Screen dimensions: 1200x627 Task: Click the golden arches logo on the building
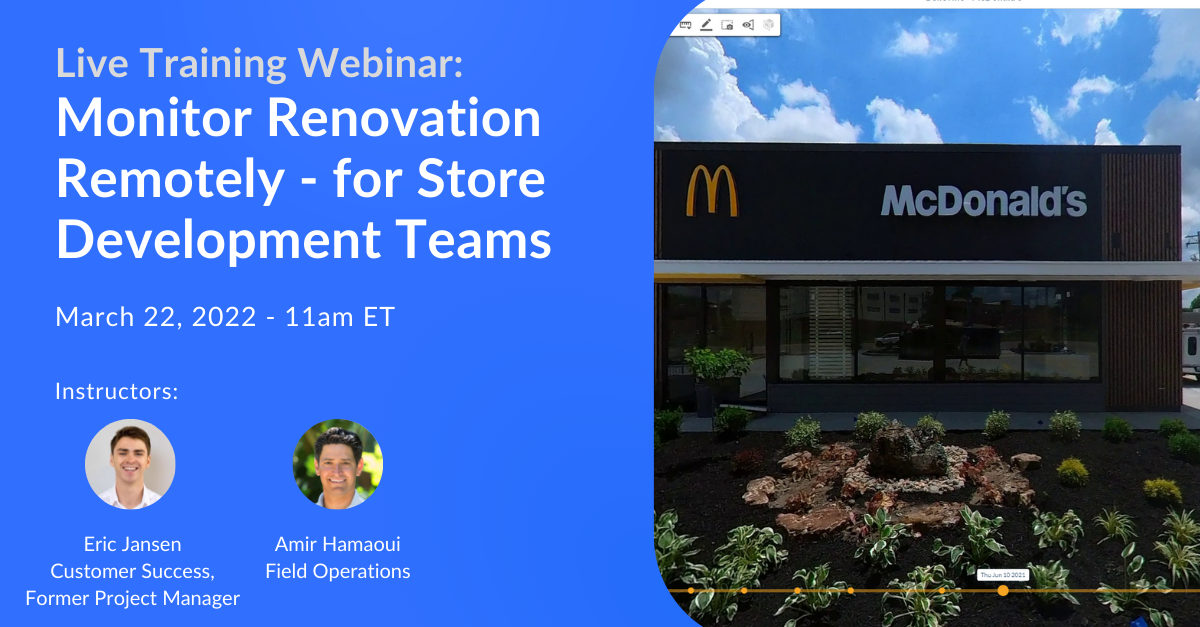coord(712,191)
